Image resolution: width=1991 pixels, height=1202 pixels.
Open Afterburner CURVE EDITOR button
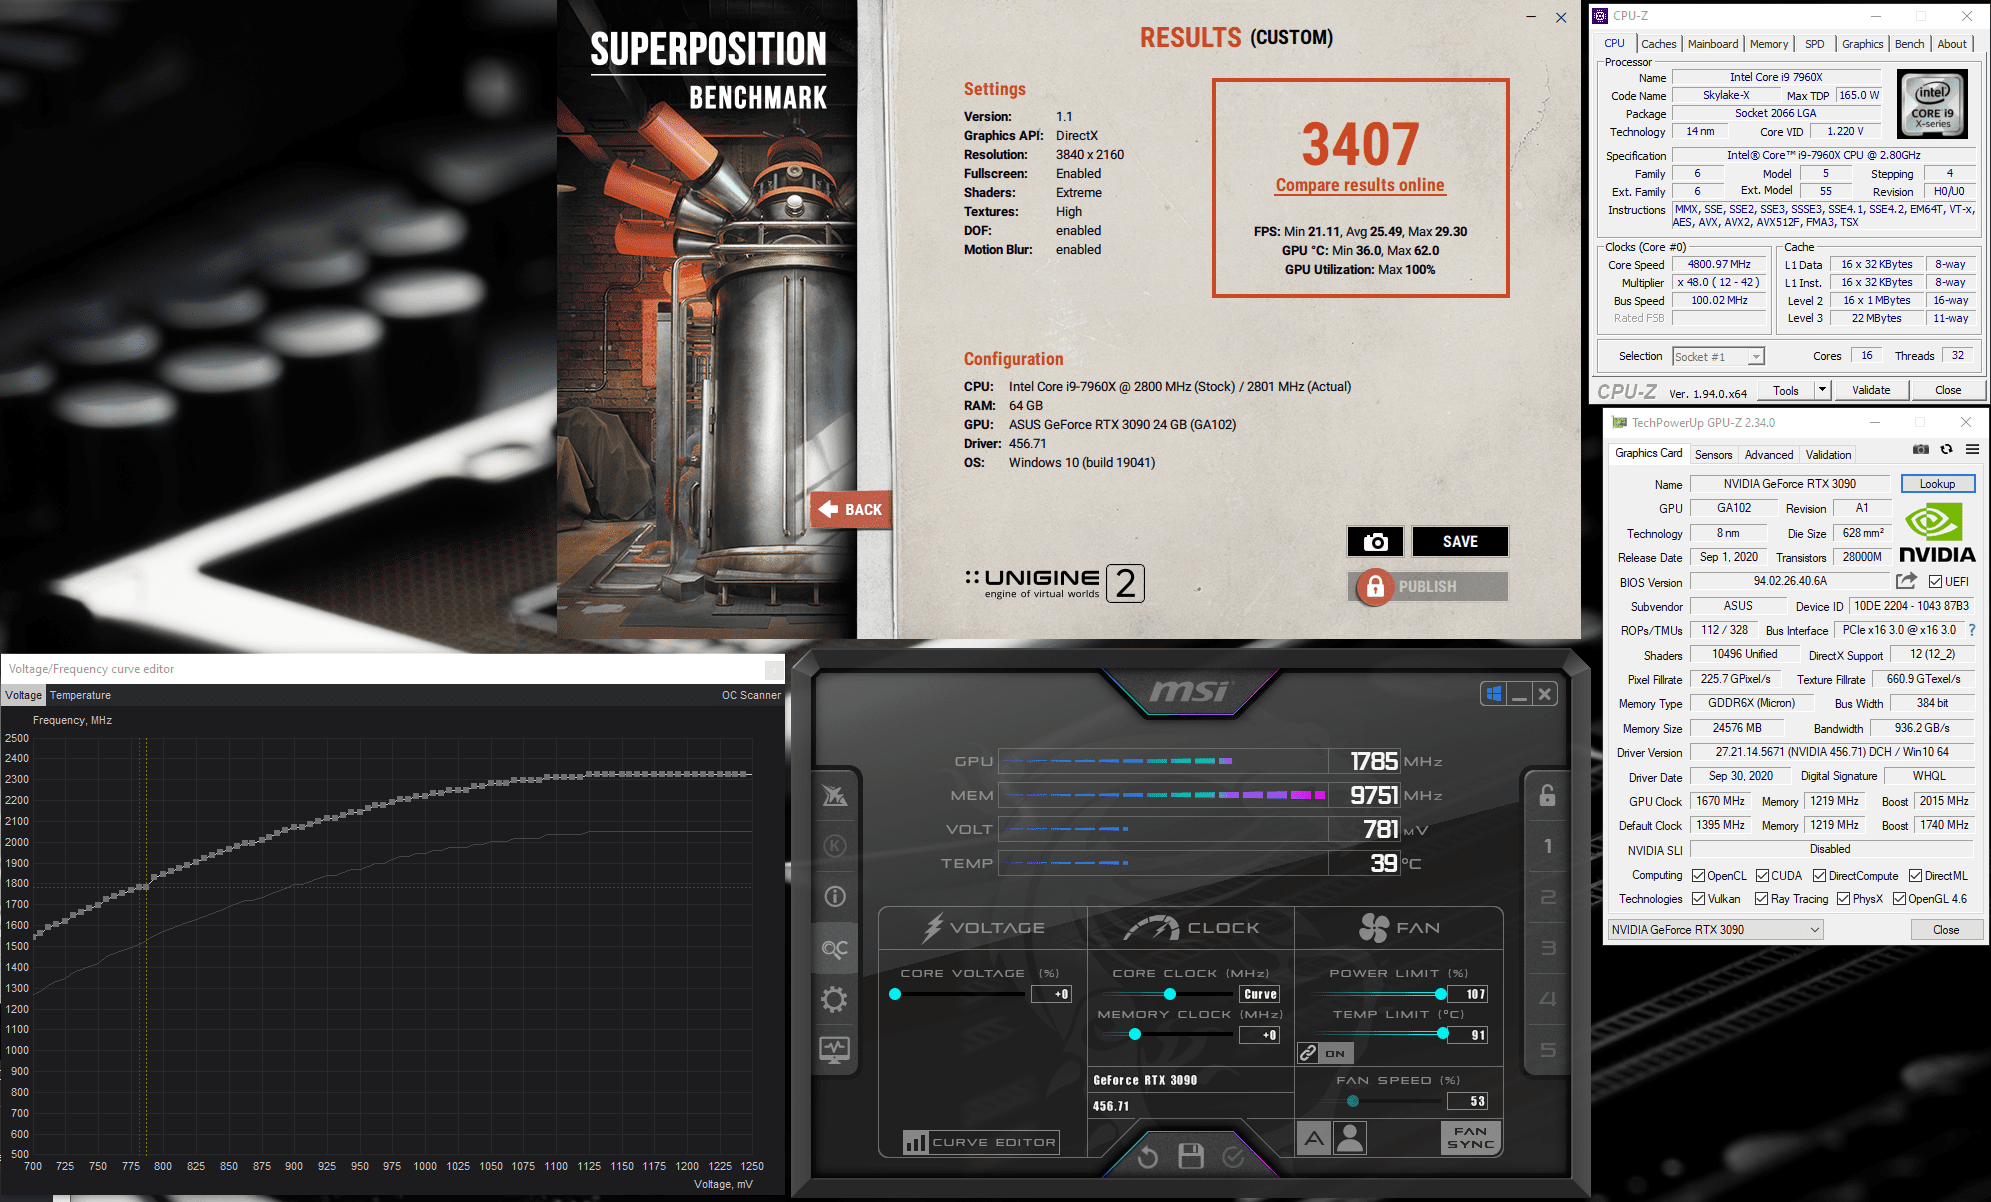click(981, 1142)
